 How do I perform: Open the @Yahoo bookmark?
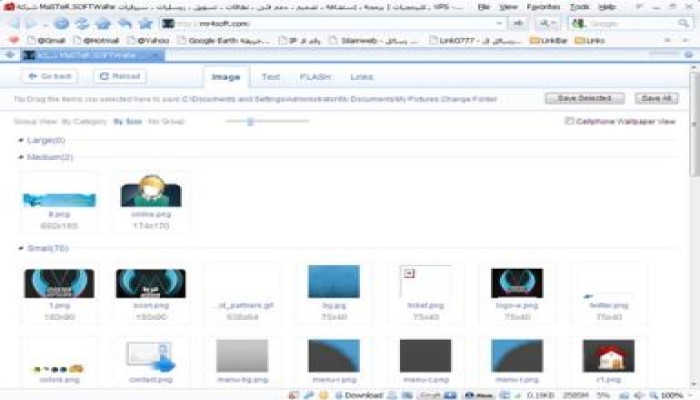(148, 41)
